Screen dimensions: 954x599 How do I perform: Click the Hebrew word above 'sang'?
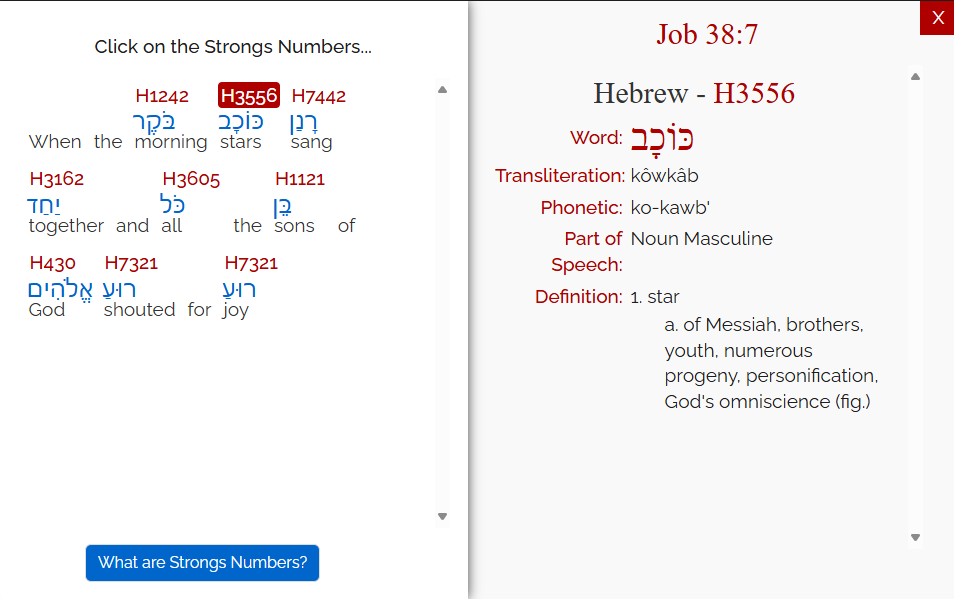(305, 121)
